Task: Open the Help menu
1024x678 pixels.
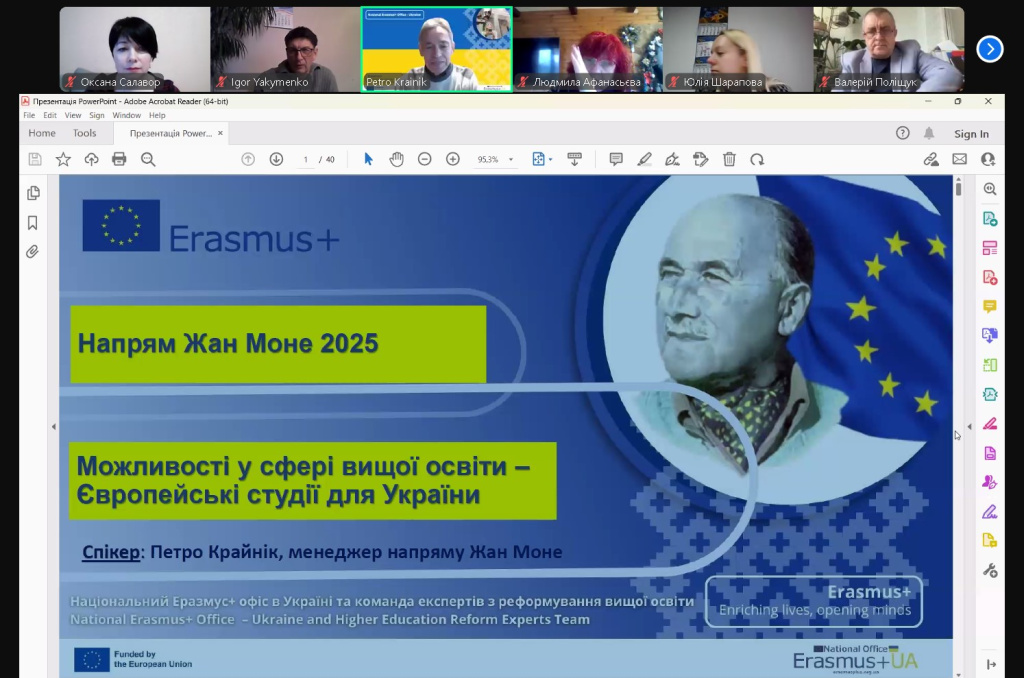Action: tap(157, 115)
